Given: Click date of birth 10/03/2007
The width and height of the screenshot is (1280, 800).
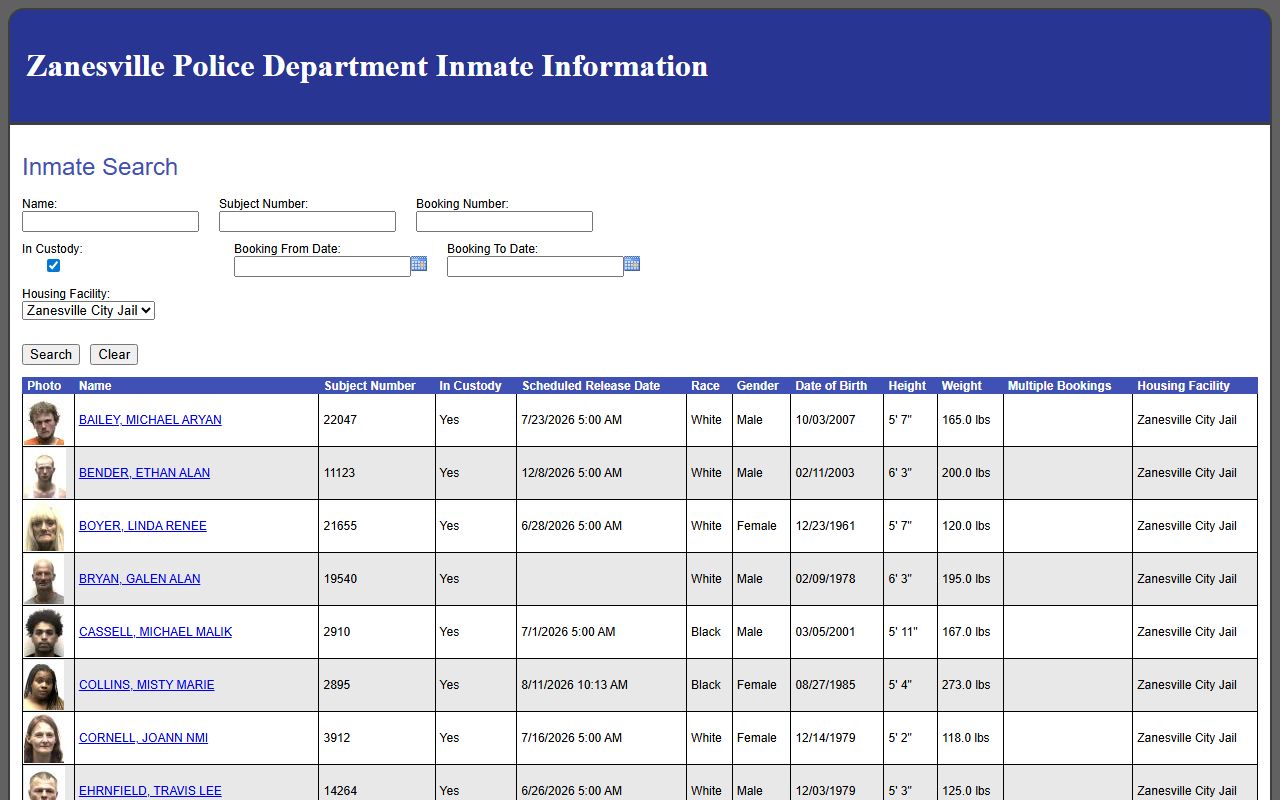Looking at the screenshot, I should 825,420.
